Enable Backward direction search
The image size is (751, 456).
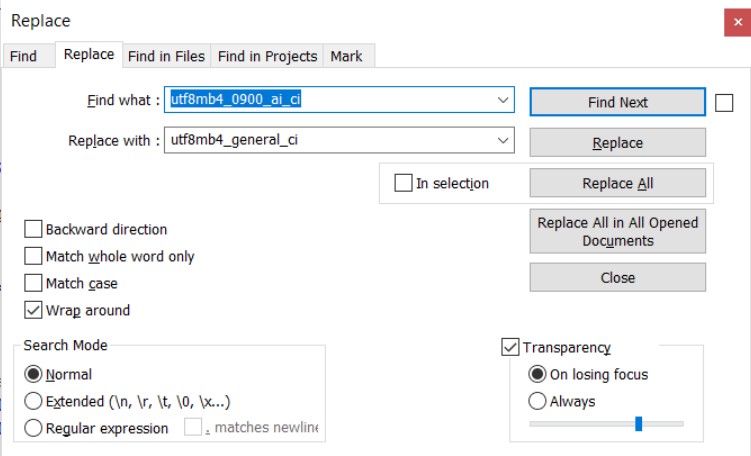(34, 229)
